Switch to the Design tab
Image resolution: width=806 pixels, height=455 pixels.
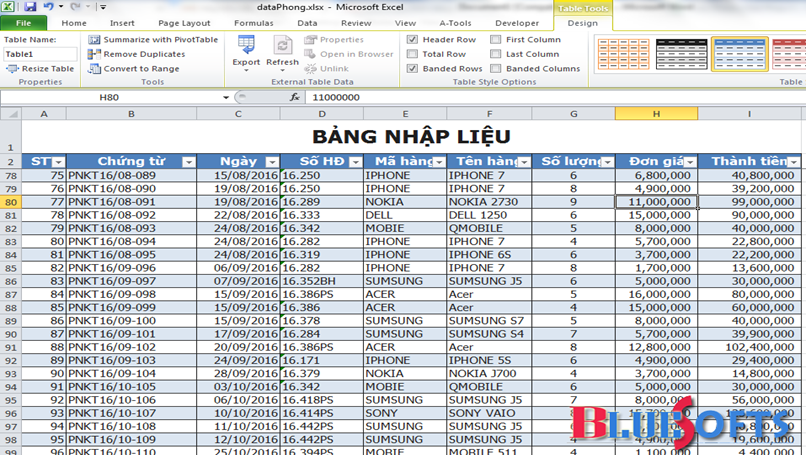(582, 23)
